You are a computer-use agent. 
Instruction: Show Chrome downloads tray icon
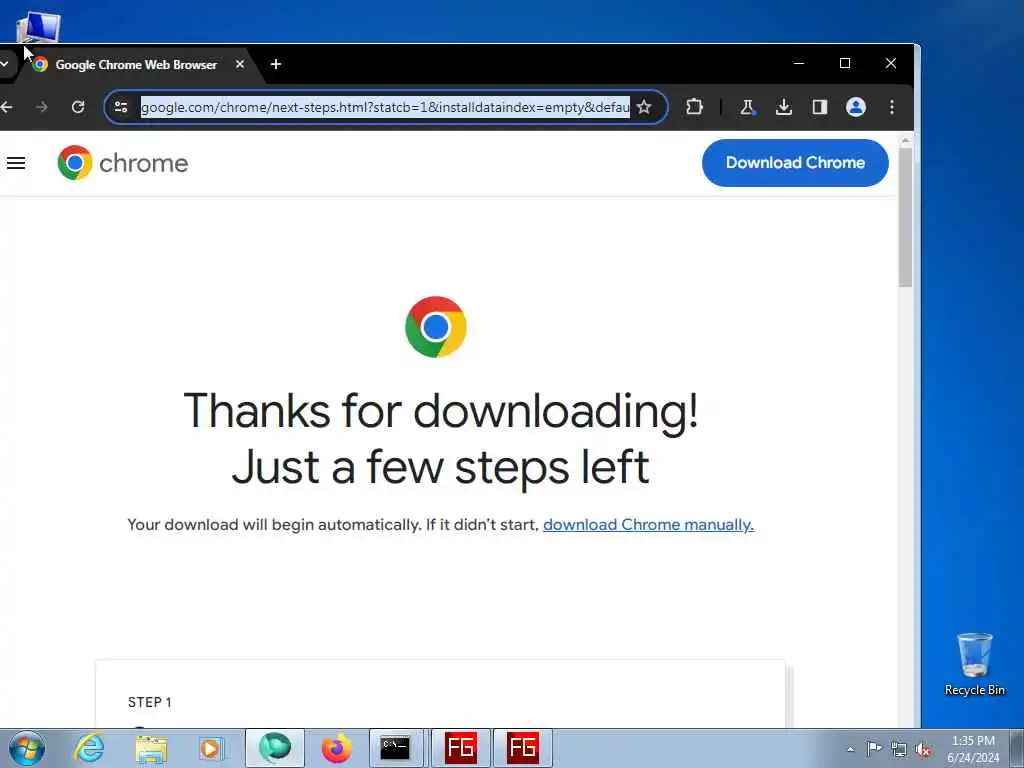[x=784, y=107]
